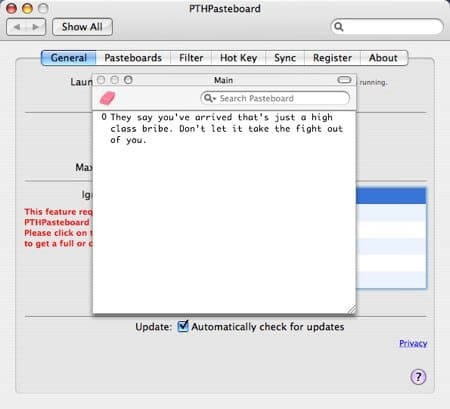Select pasteboard entry 0 text
Viewport: 450px width, 409px height.
tap(226, 128)
